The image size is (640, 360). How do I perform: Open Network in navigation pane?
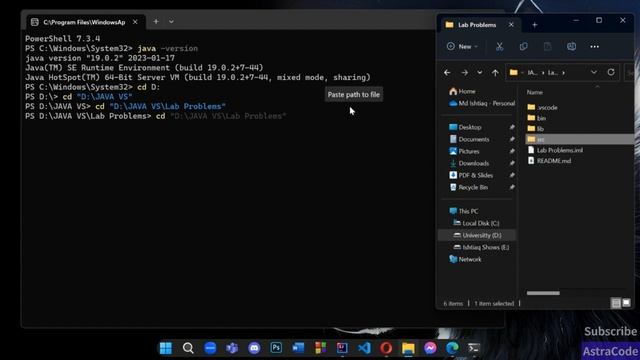coord(465,259)
